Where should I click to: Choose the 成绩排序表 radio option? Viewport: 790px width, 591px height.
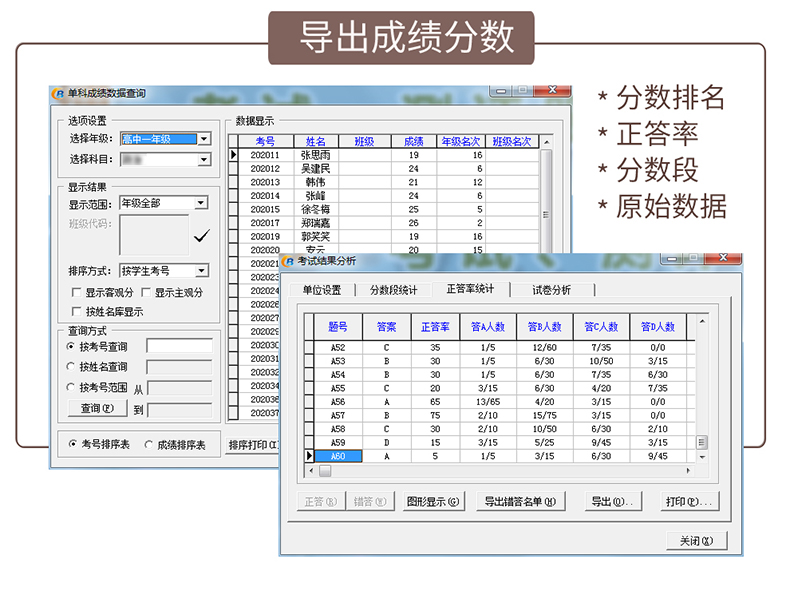(x=150, y=445)
